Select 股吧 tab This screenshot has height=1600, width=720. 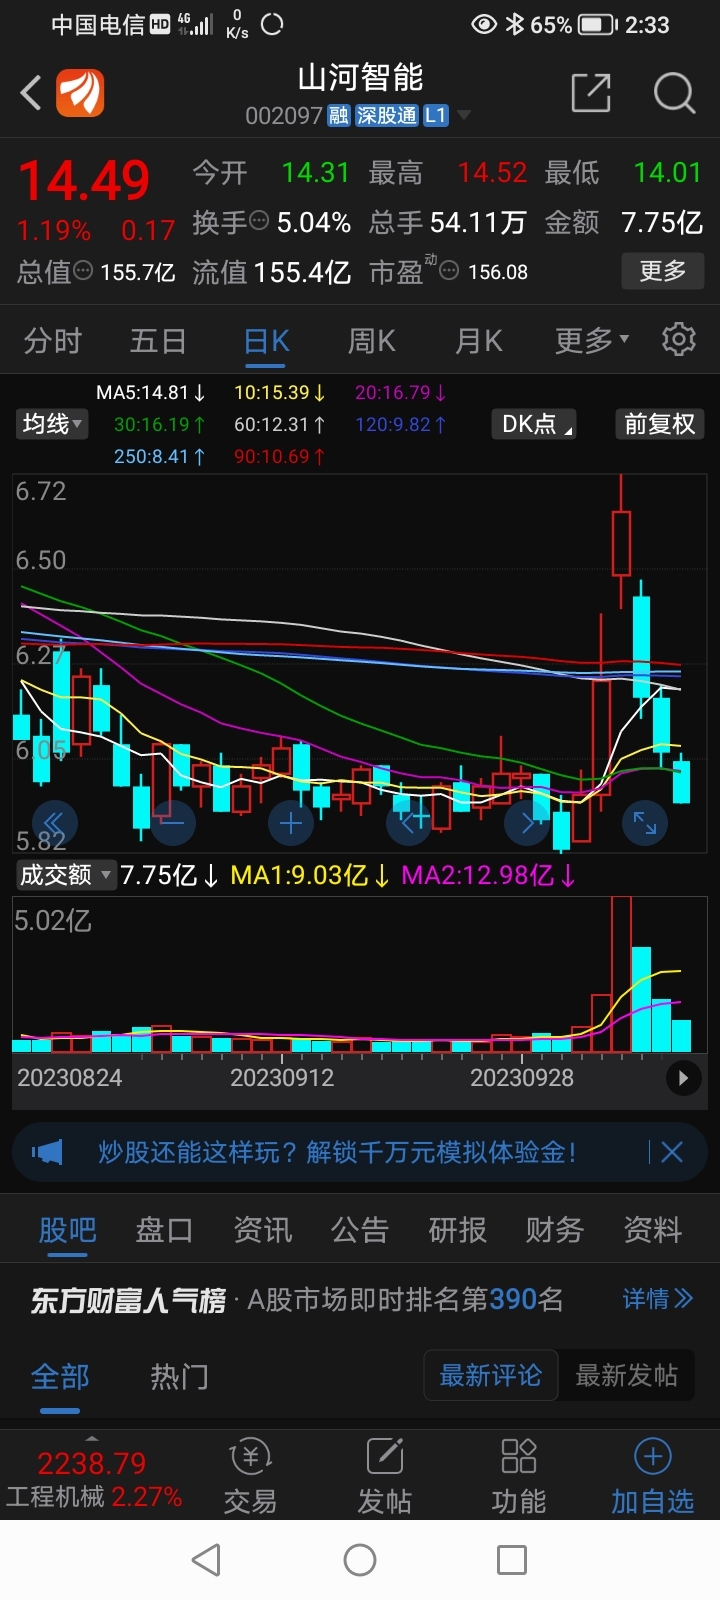[67, 1230]
